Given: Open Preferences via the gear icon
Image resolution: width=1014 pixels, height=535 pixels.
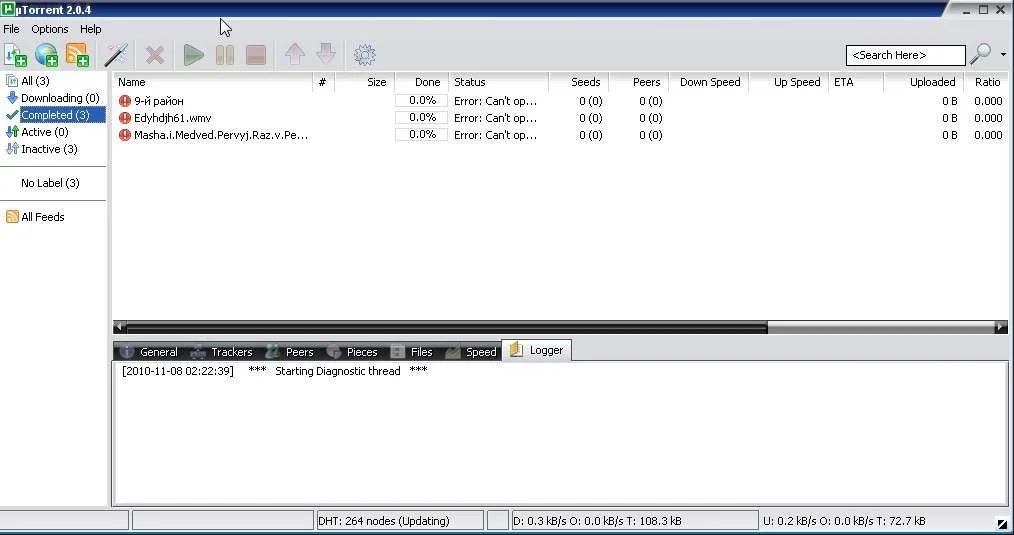Looking at the screenshot, I should 365,55.
